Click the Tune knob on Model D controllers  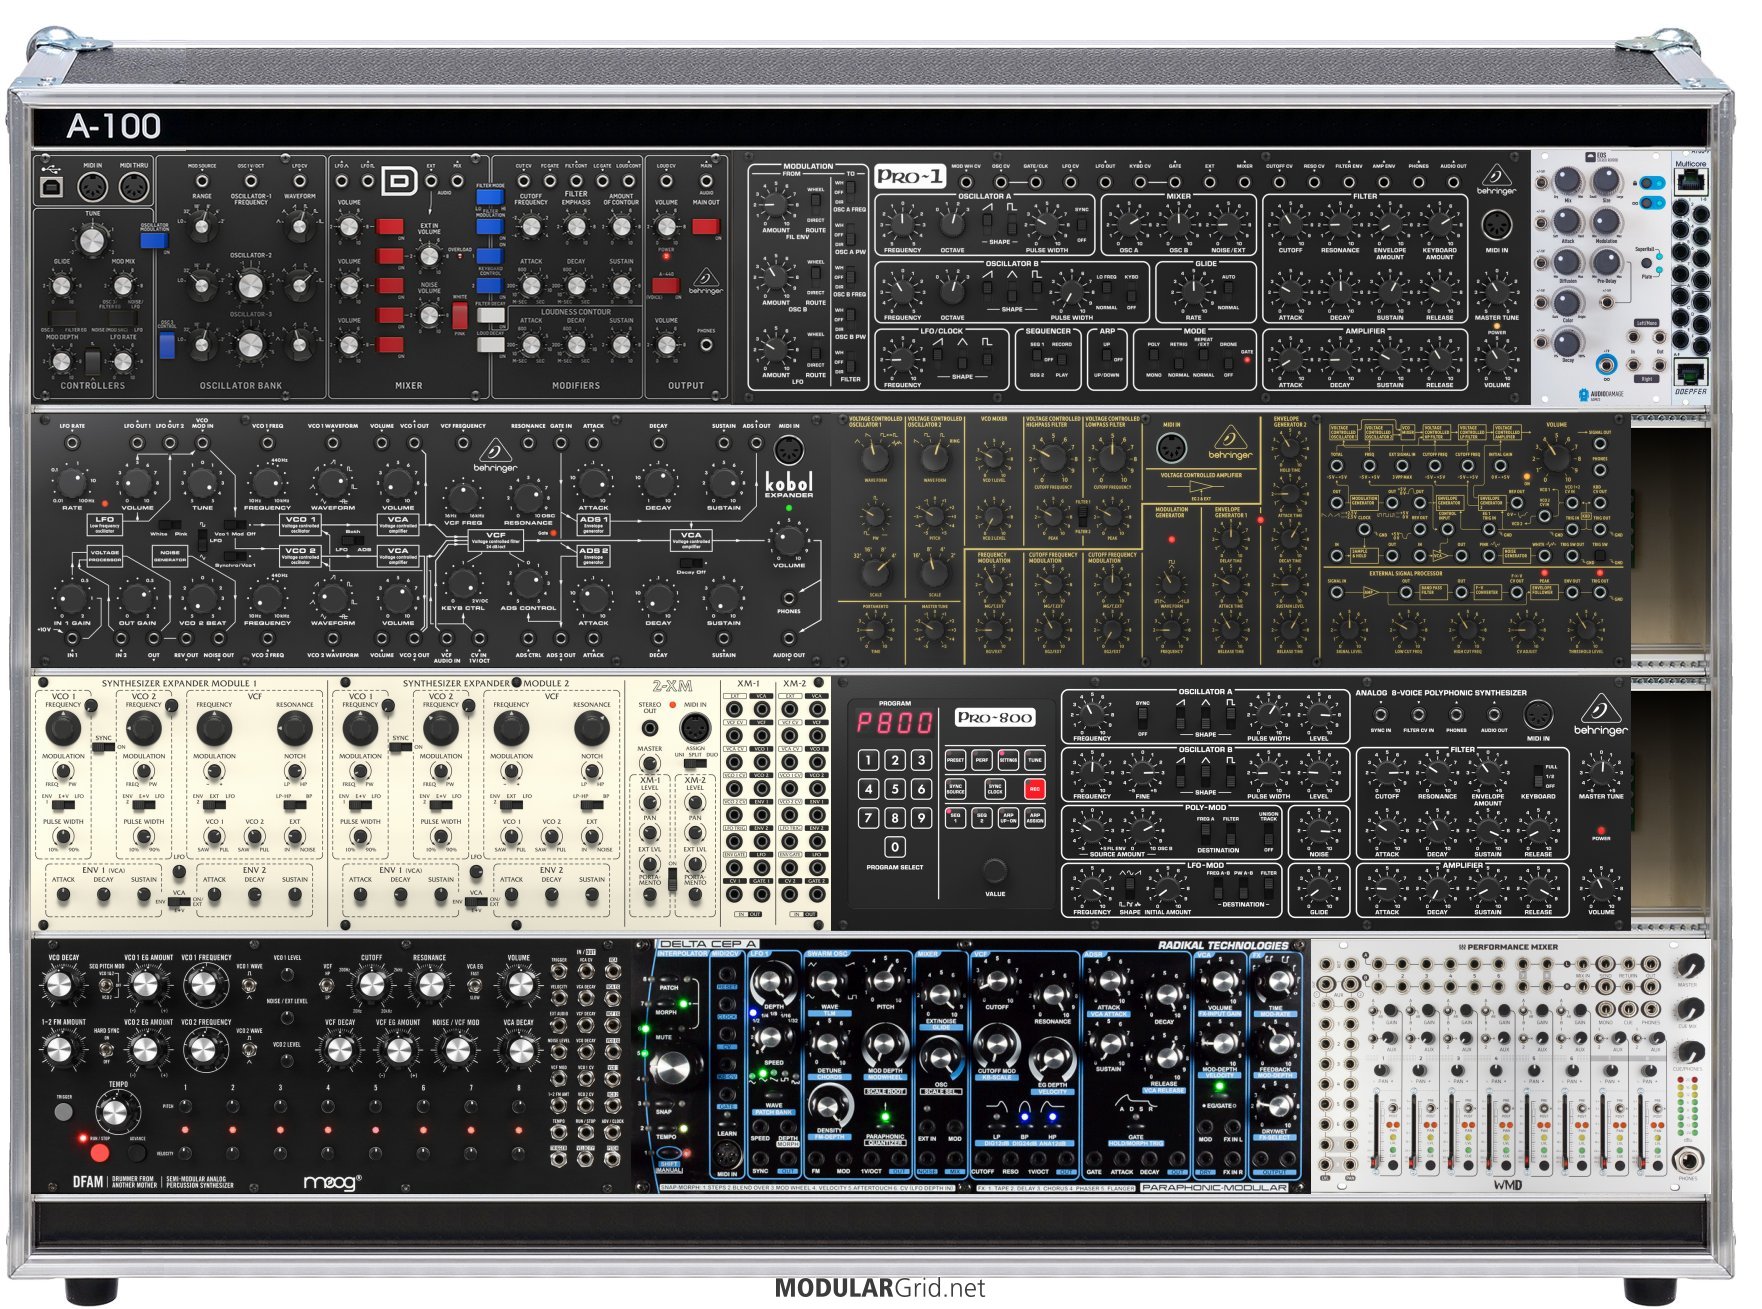coord(92,240)
